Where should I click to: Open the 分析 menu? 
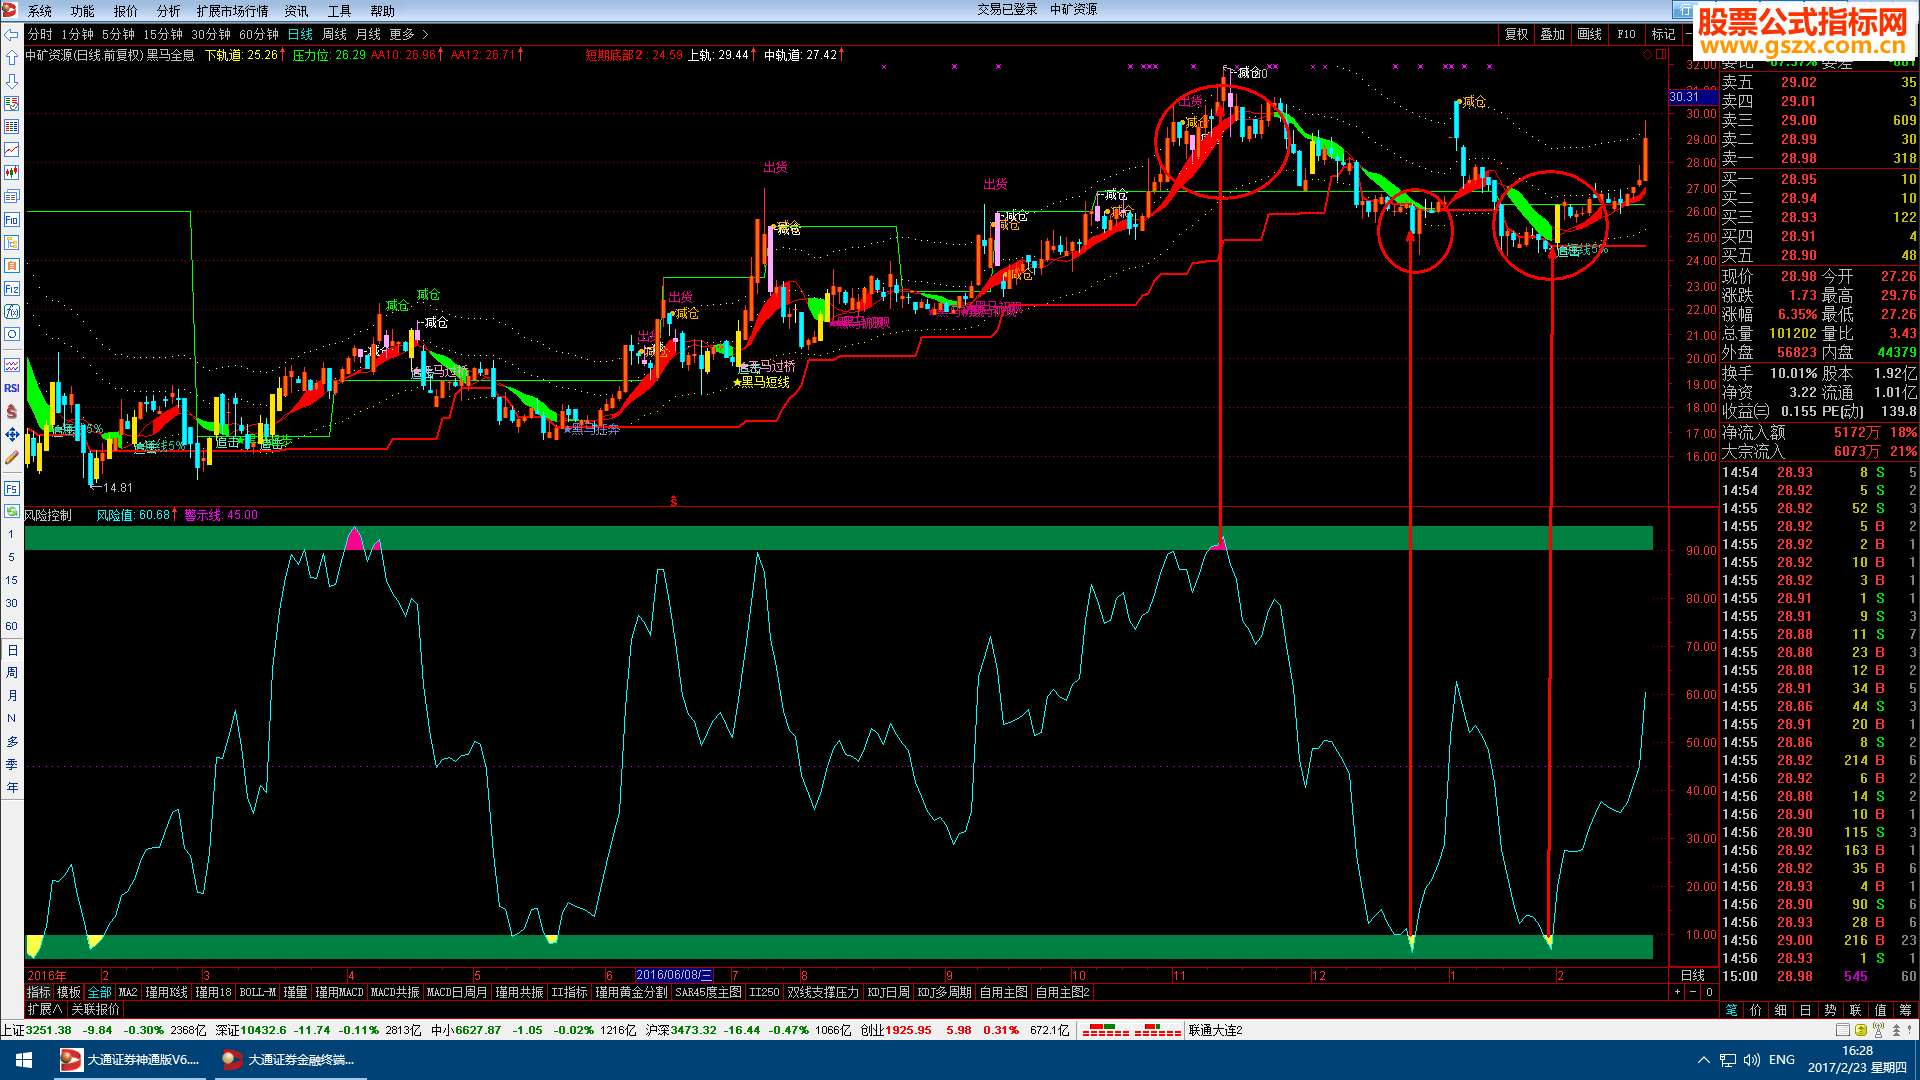[169, 11]
